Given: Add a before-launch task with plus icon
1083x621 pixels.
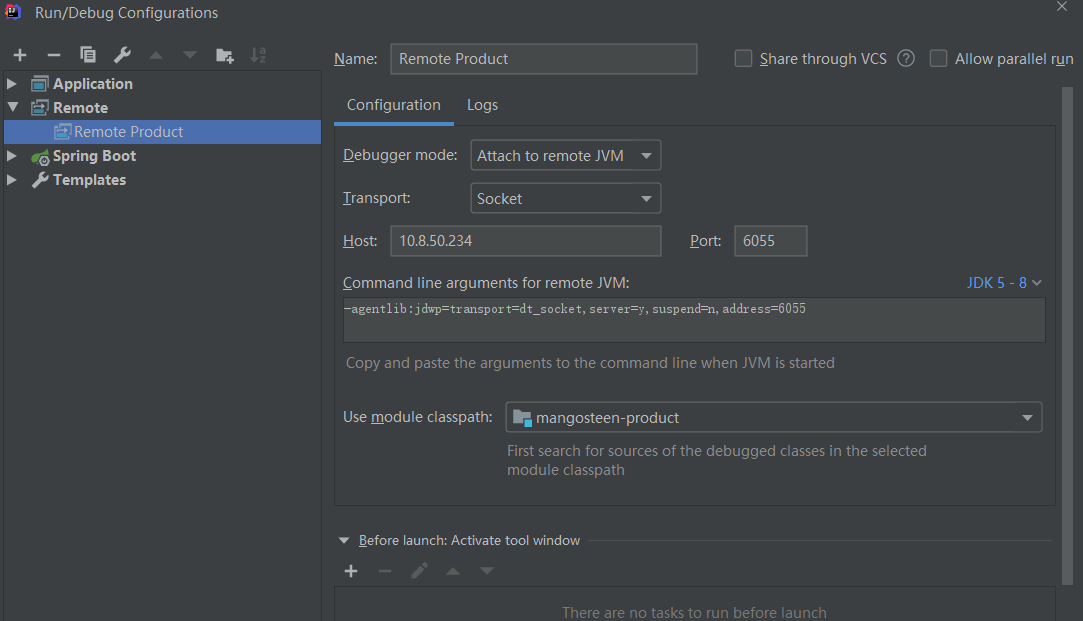Looking at the screenshot, I should (351, 571).
